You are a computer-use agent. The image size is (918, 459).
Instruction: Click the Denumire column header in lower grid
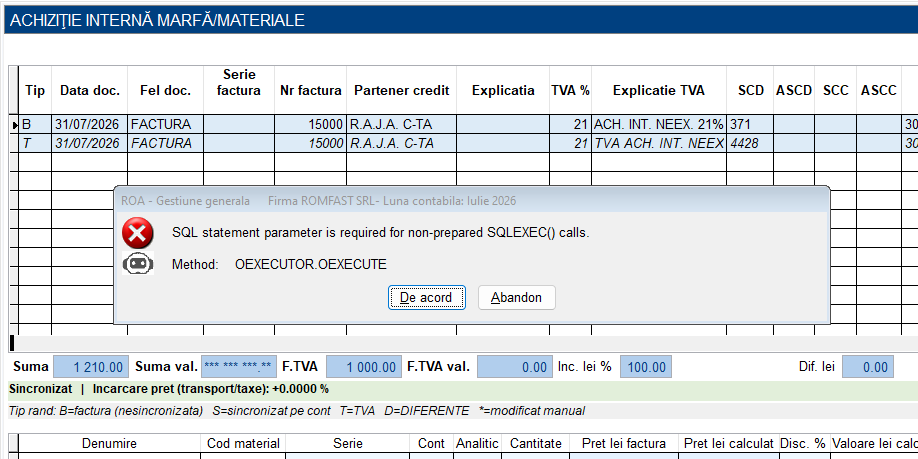click(109, 444)
